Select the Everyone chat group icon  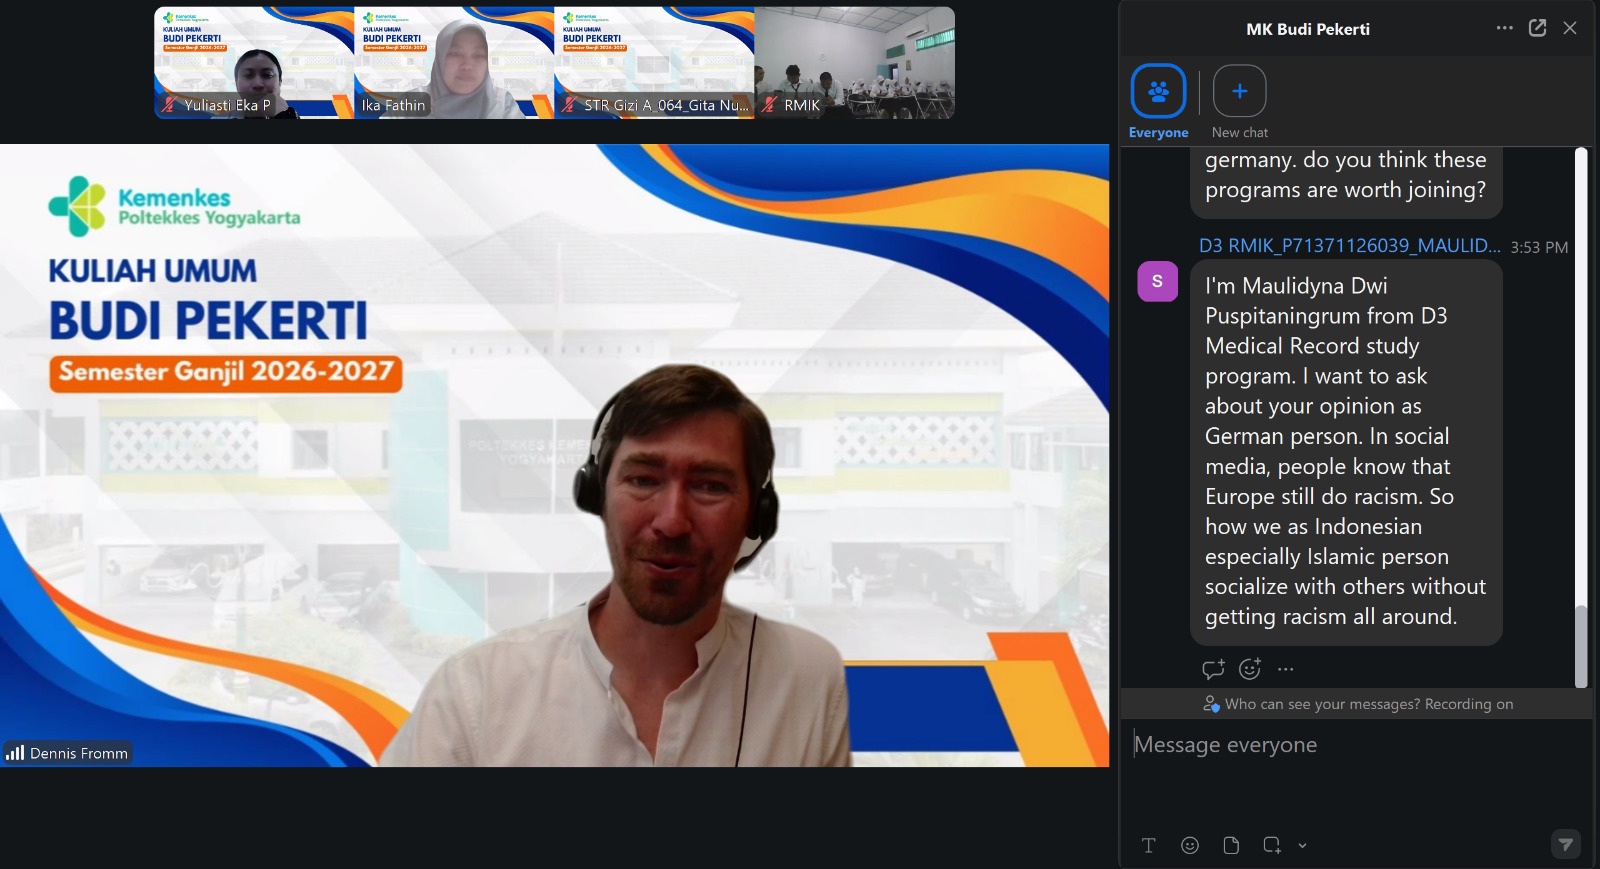pyautogui.click(x=1158, y=92)
